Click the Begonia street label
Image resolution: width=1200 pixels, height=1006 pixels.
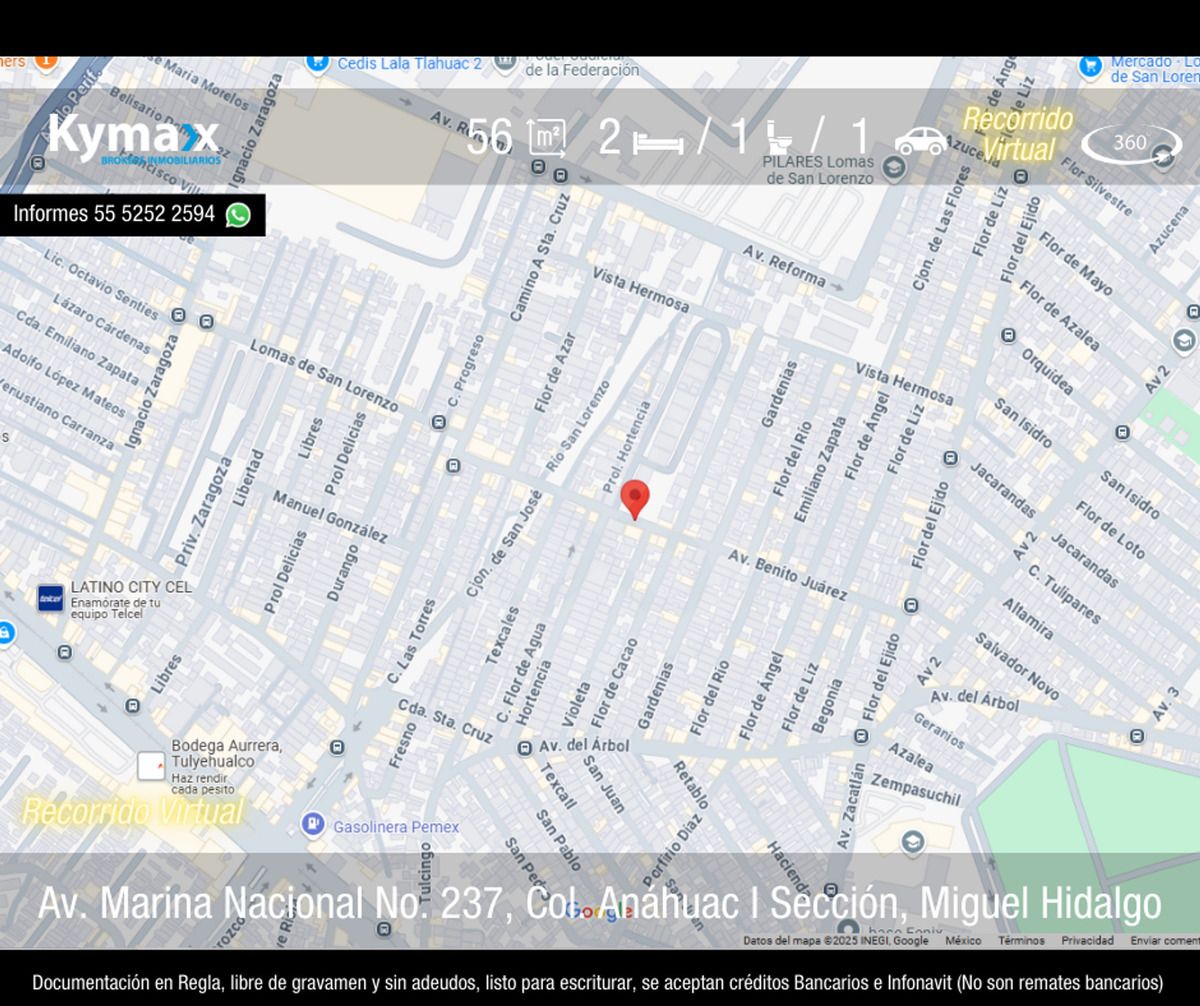(826, 706)
